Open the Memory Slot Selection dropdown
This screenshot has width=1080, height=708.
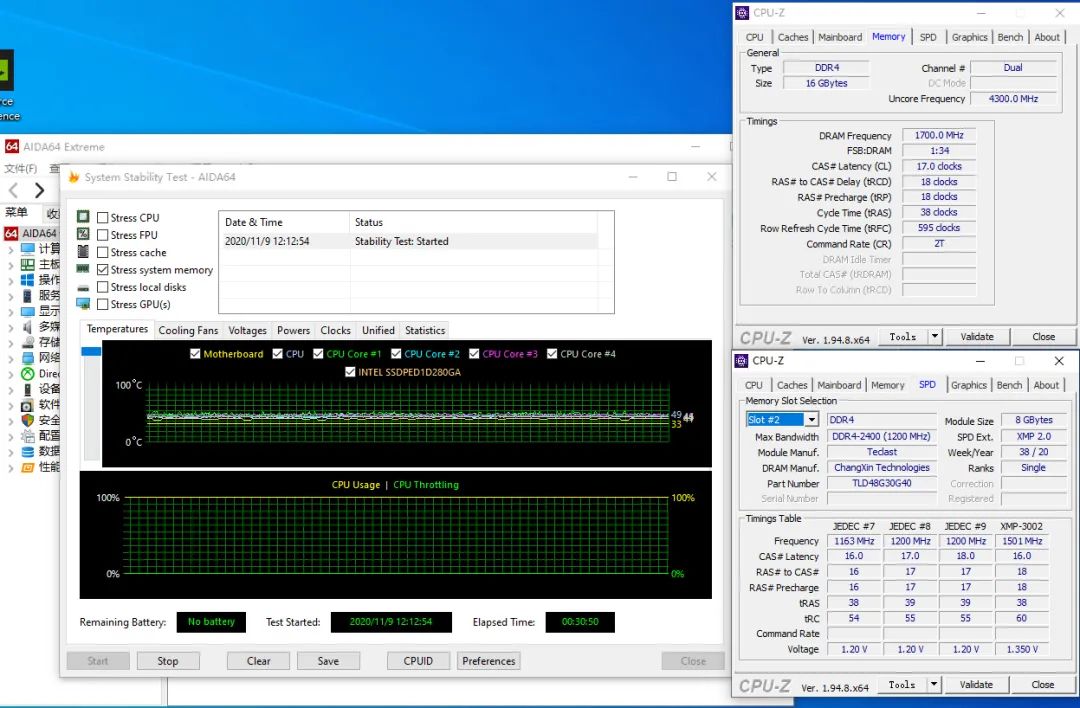[811, 420]
